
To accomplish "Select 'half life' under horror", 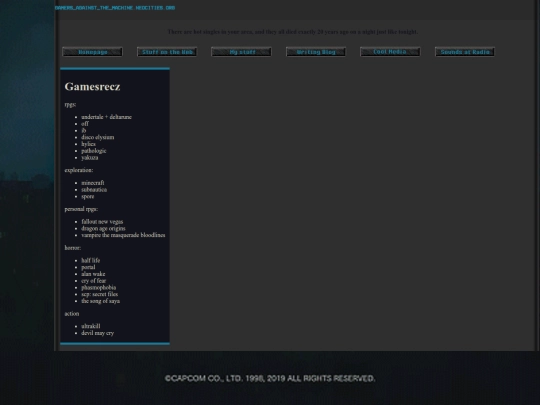I will pyautogui.click(x=91, y=260).
